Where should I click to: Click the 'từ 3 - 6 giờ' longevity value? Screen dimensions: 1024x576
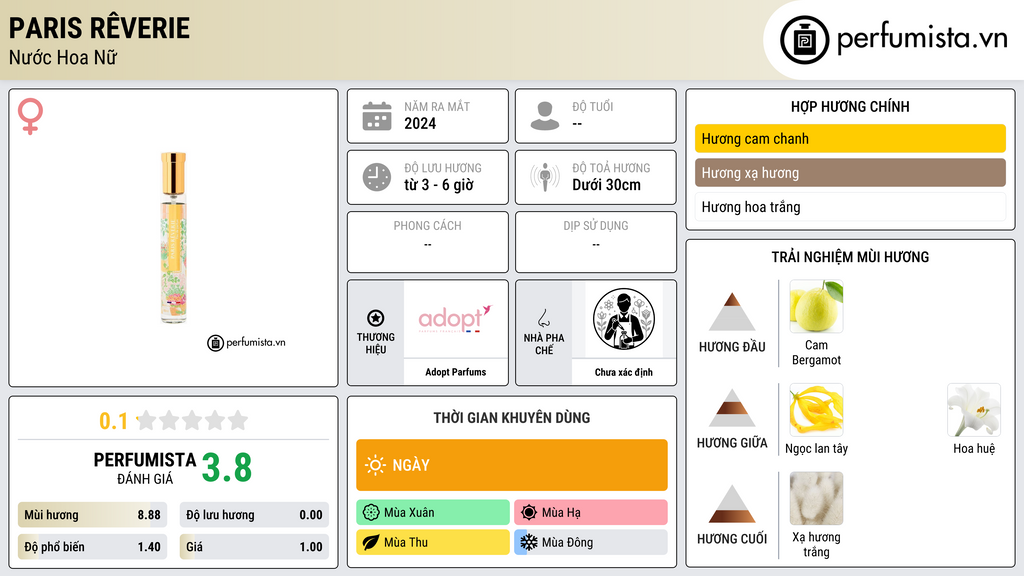(x=439, y=185)
